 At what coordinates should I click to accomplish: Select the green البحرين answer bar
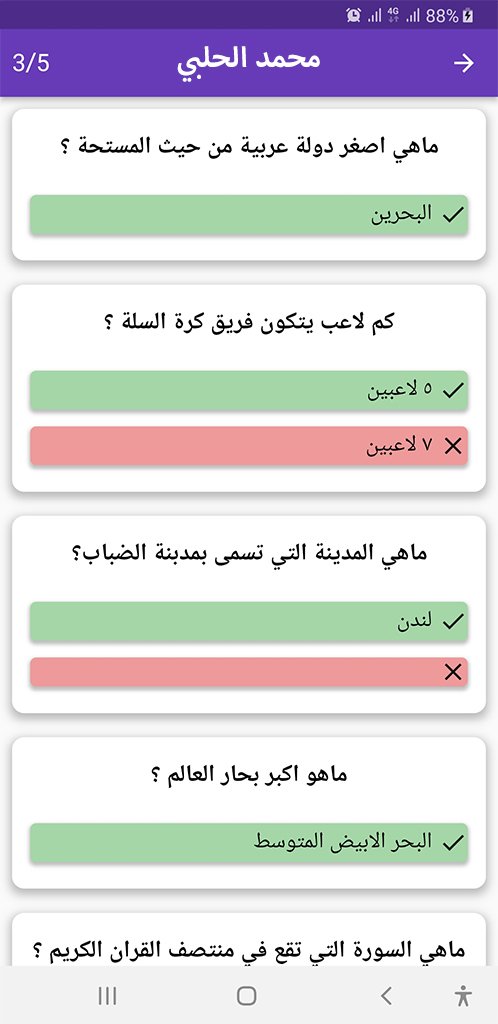(249, 215)
